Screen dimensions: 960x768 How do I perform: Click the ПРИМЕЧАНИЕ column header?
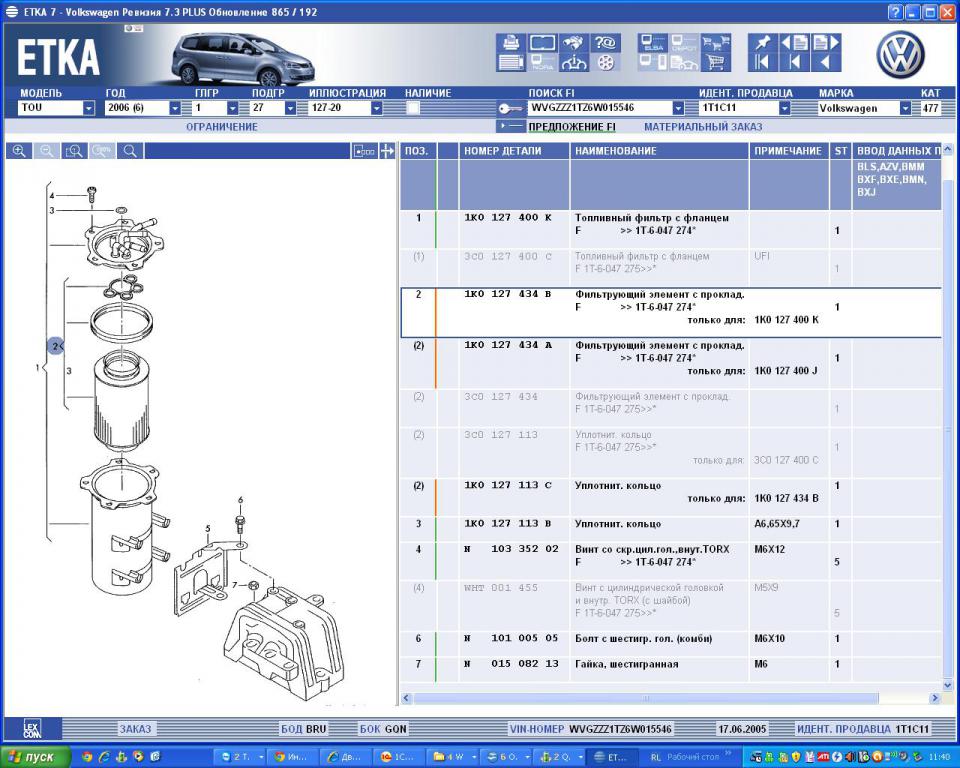coord(789,151)
